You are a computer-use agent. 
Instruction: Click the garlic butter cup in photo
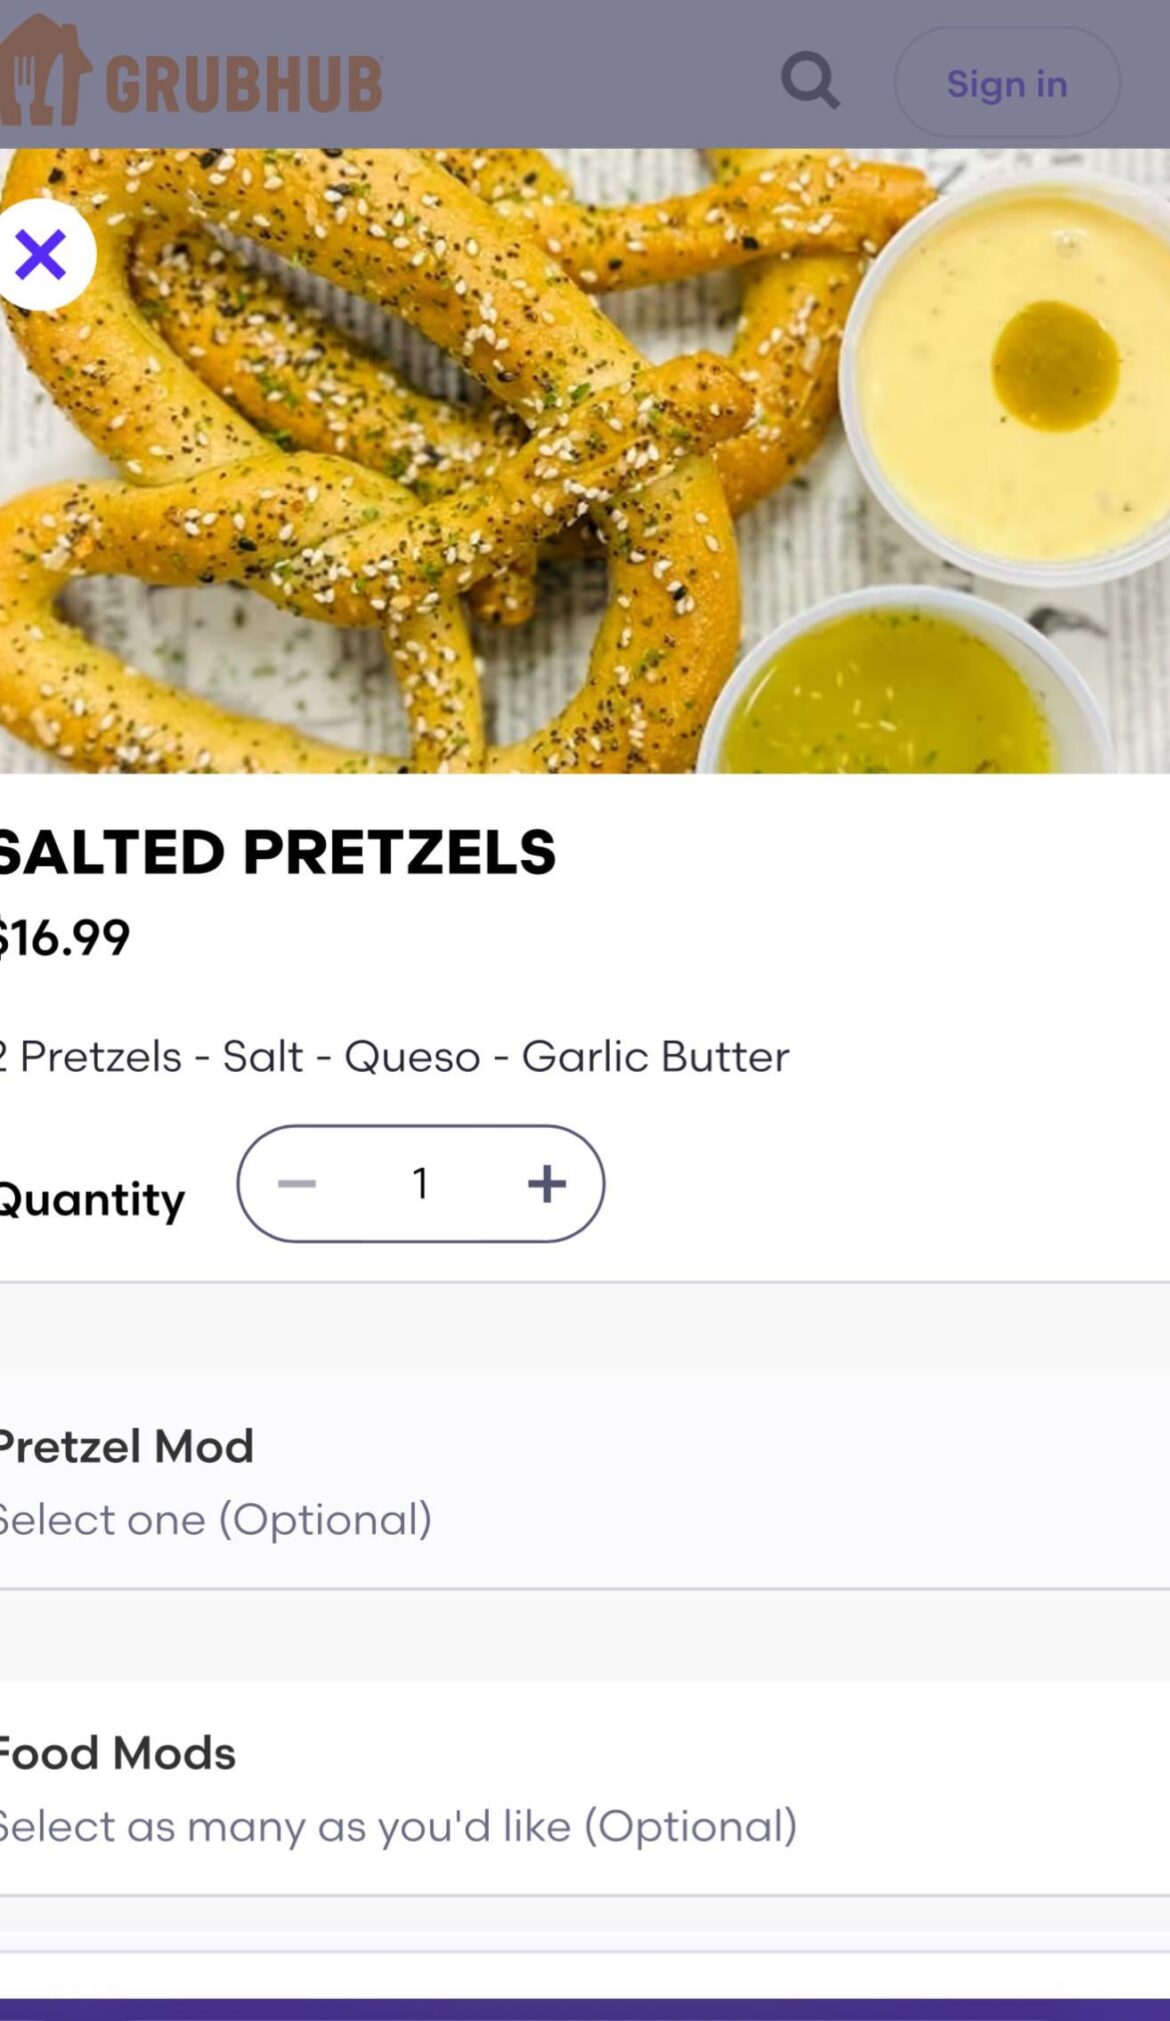click(890, 690)
